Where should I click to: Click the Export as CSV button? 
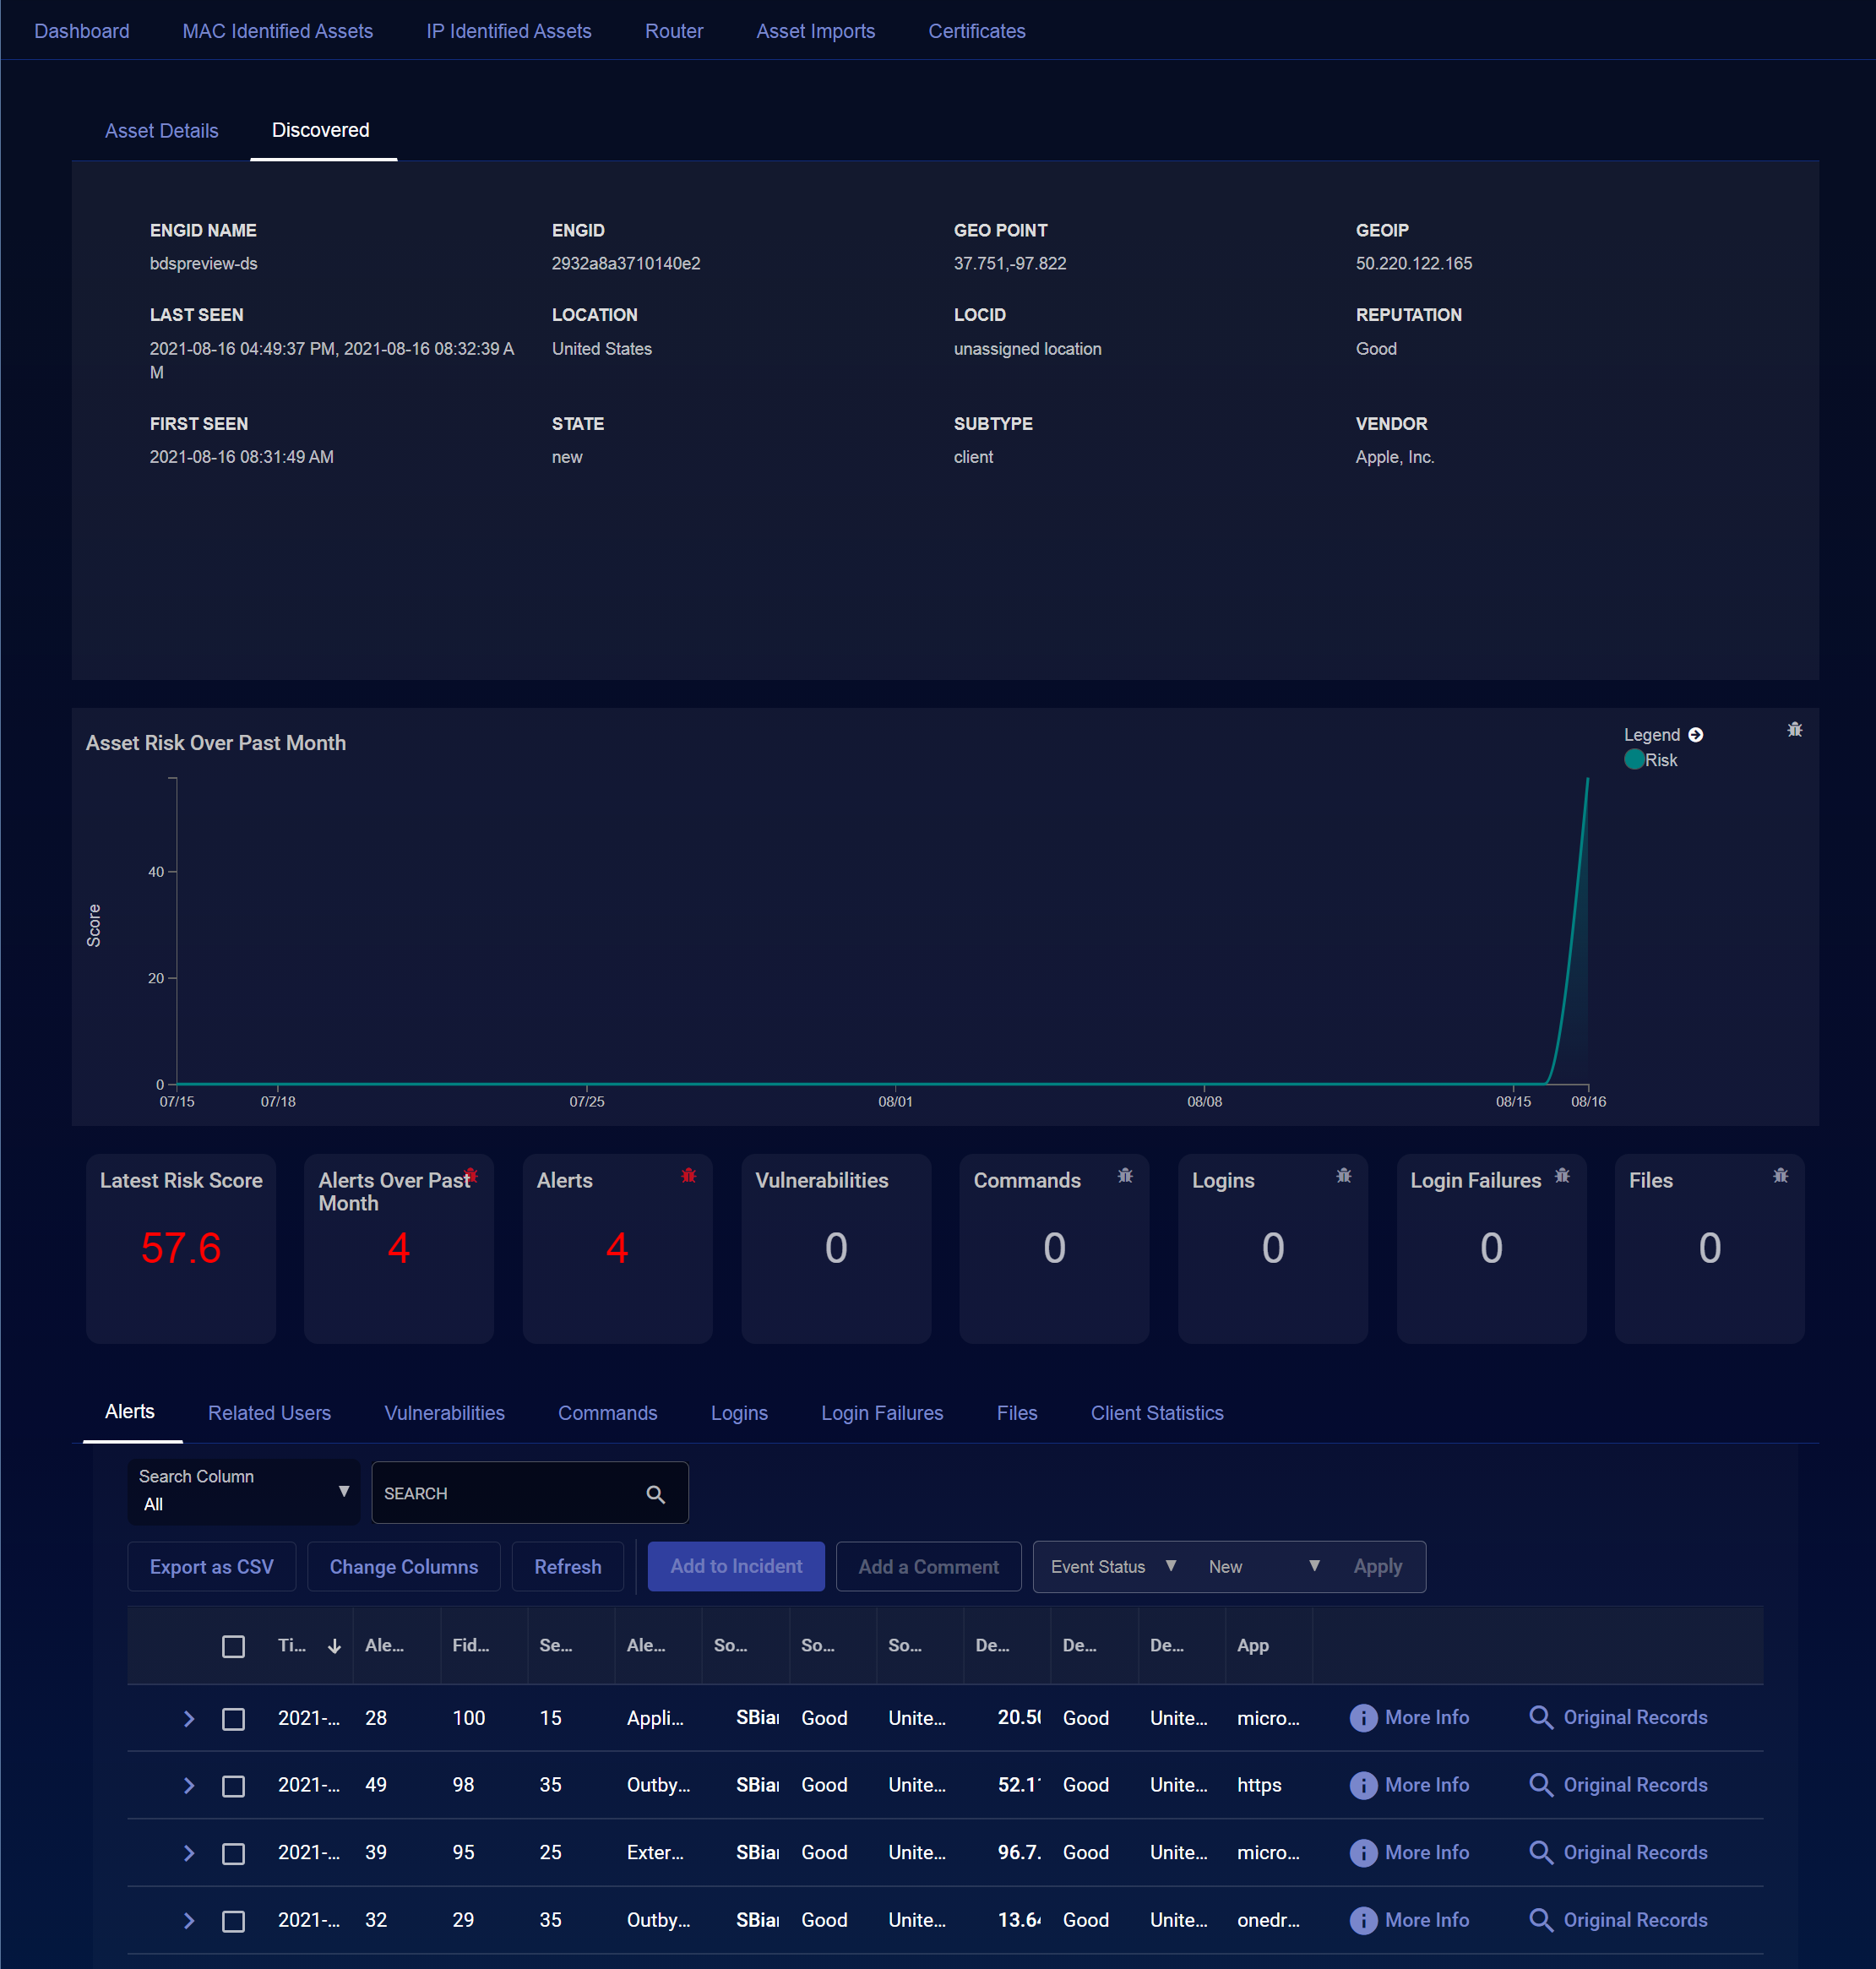[211, 1567]
